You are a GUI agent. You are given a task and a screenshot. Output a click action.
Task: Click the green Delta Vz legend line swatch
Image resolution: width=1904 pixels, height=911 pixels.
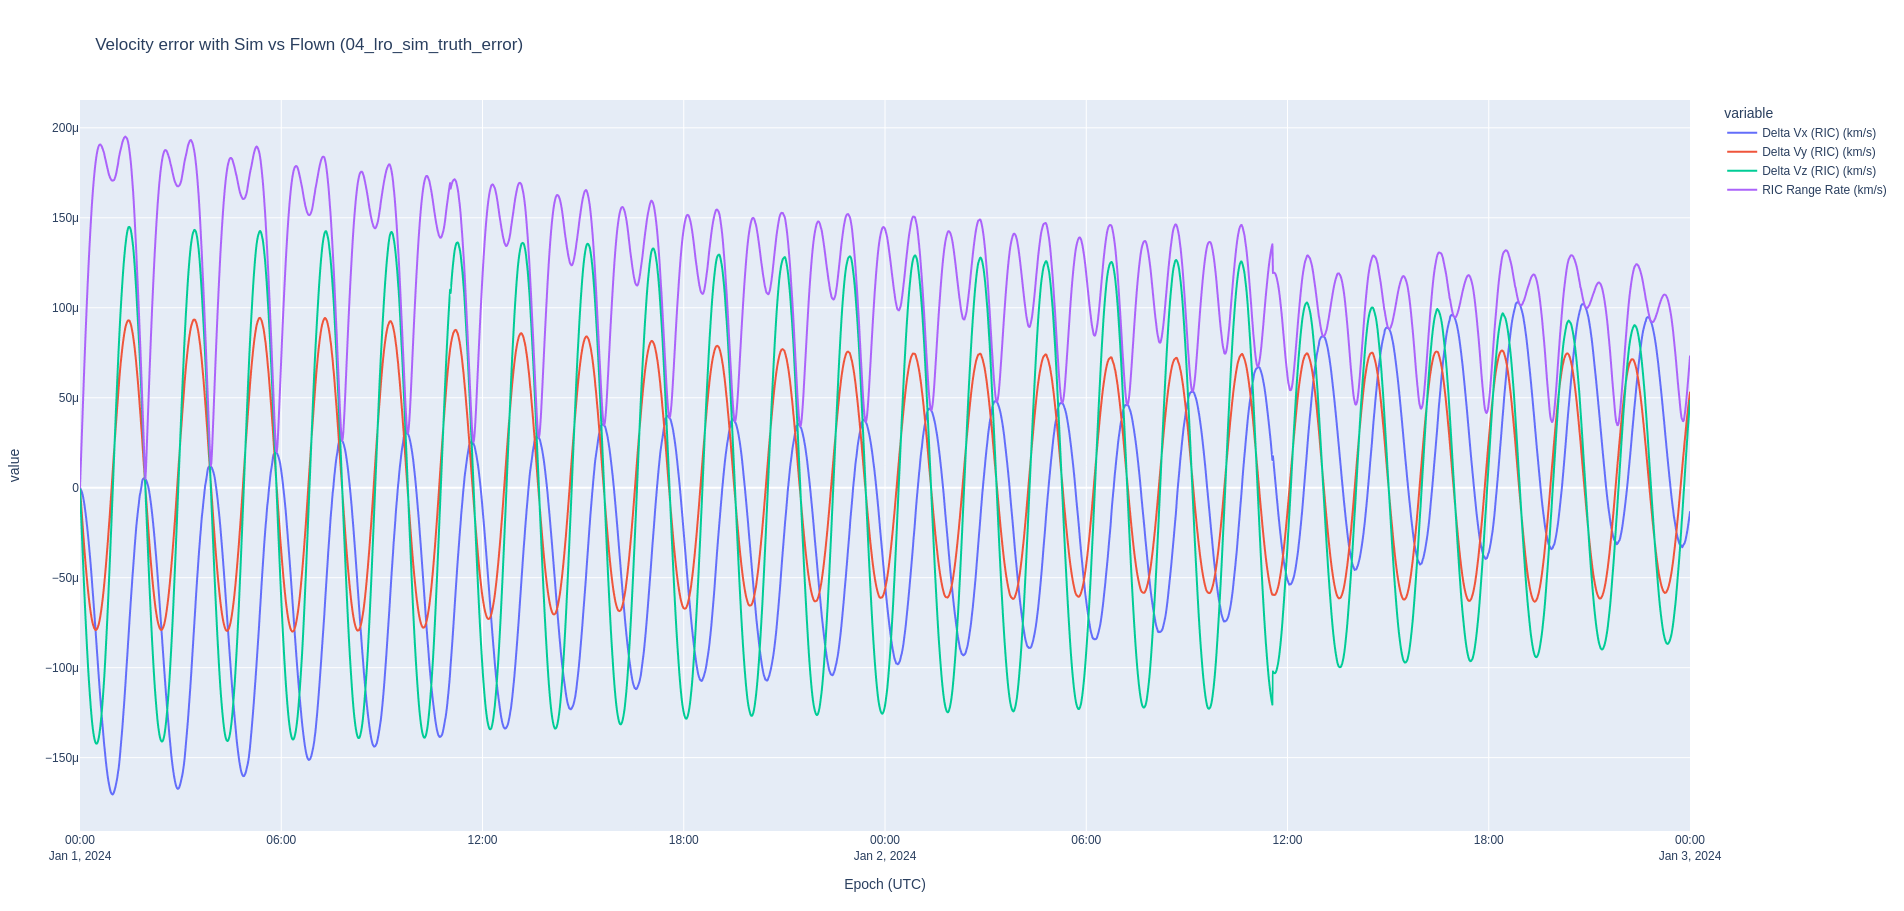tap(1742, 171)
